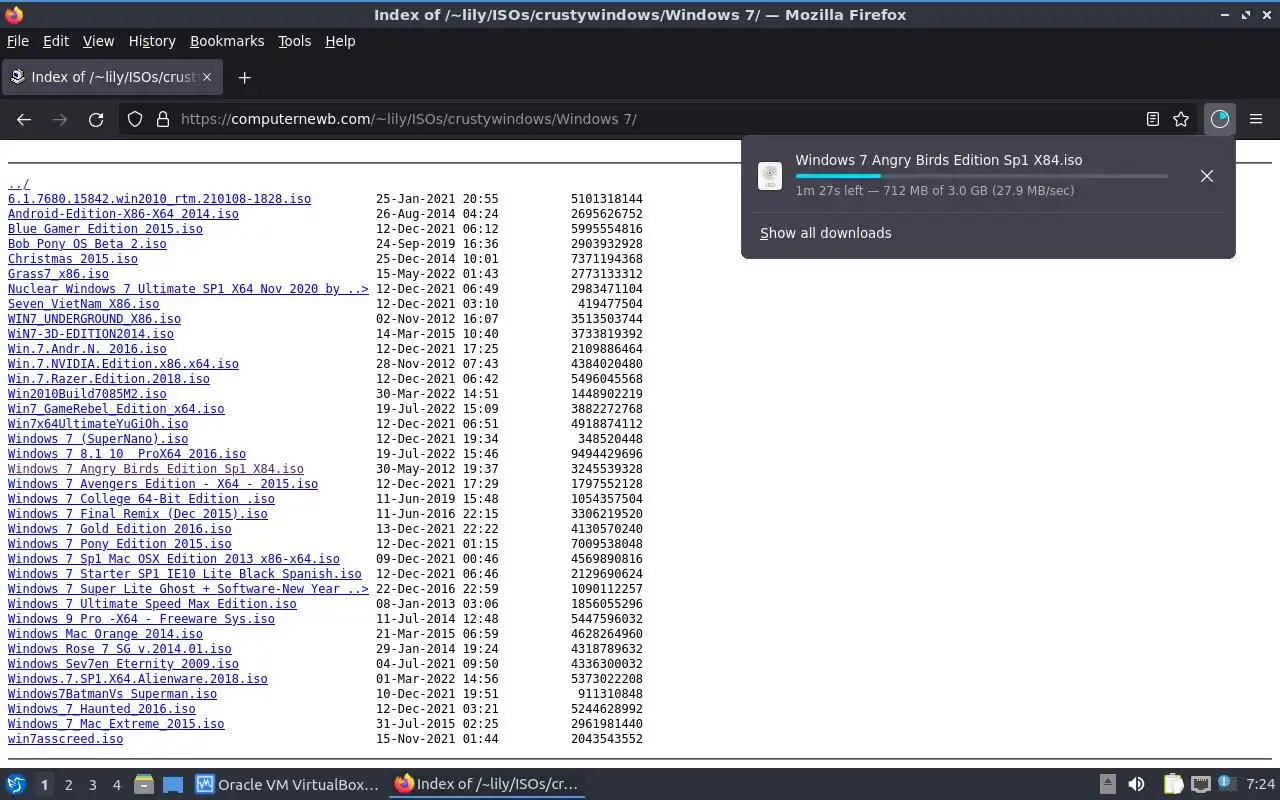Click the show desktop taskbar icon
The width and height of the screenshot is (1280, 800).
(173, 785)
